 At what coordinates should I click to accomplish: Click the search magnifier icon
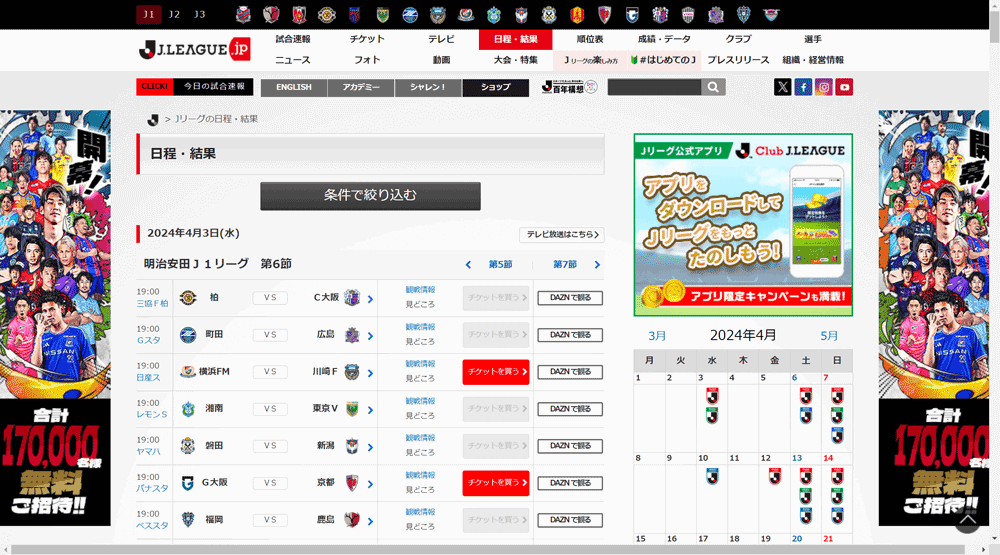[x=713, y=87]
